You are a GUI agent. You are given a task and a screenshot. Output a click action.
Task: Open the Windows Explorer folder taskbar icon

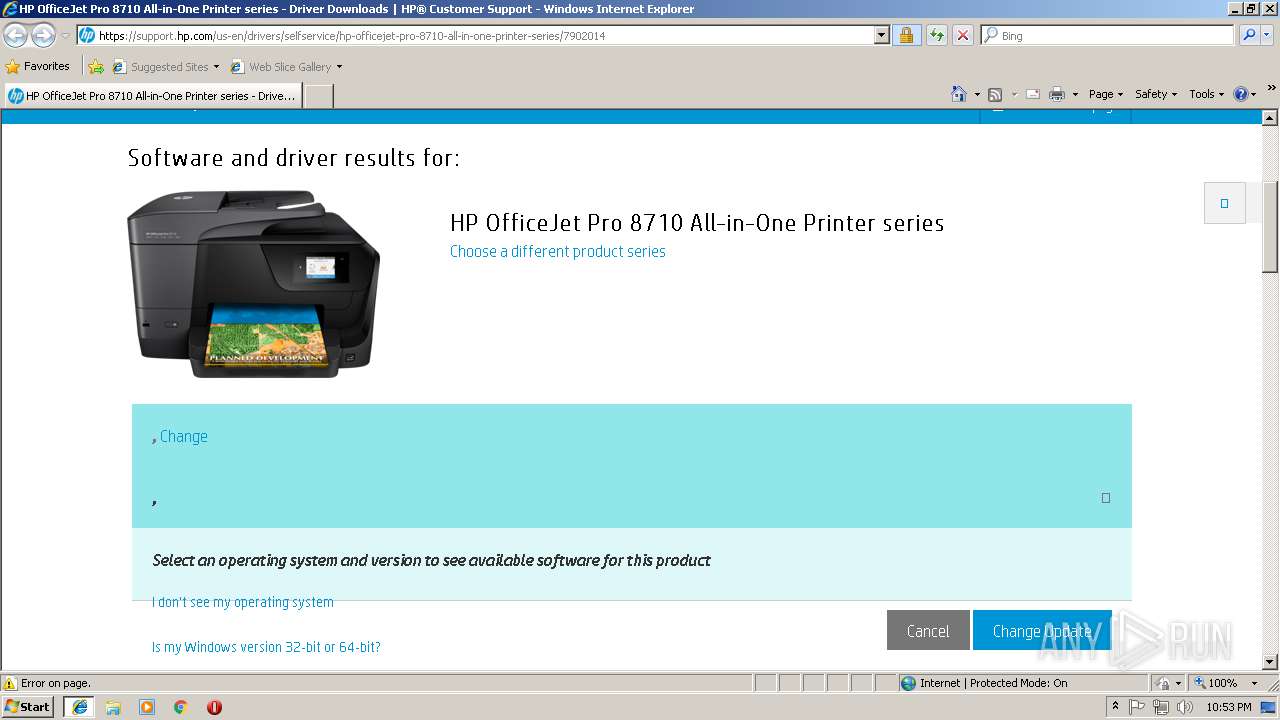(113, 707)
